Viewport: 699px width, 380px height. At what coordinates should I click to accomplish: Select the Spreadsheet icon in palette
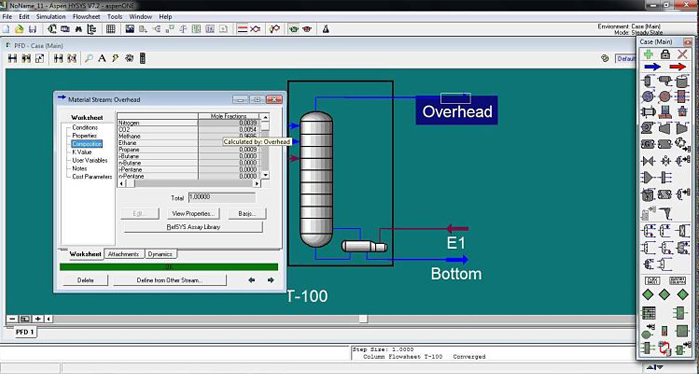tap(648, 313)
